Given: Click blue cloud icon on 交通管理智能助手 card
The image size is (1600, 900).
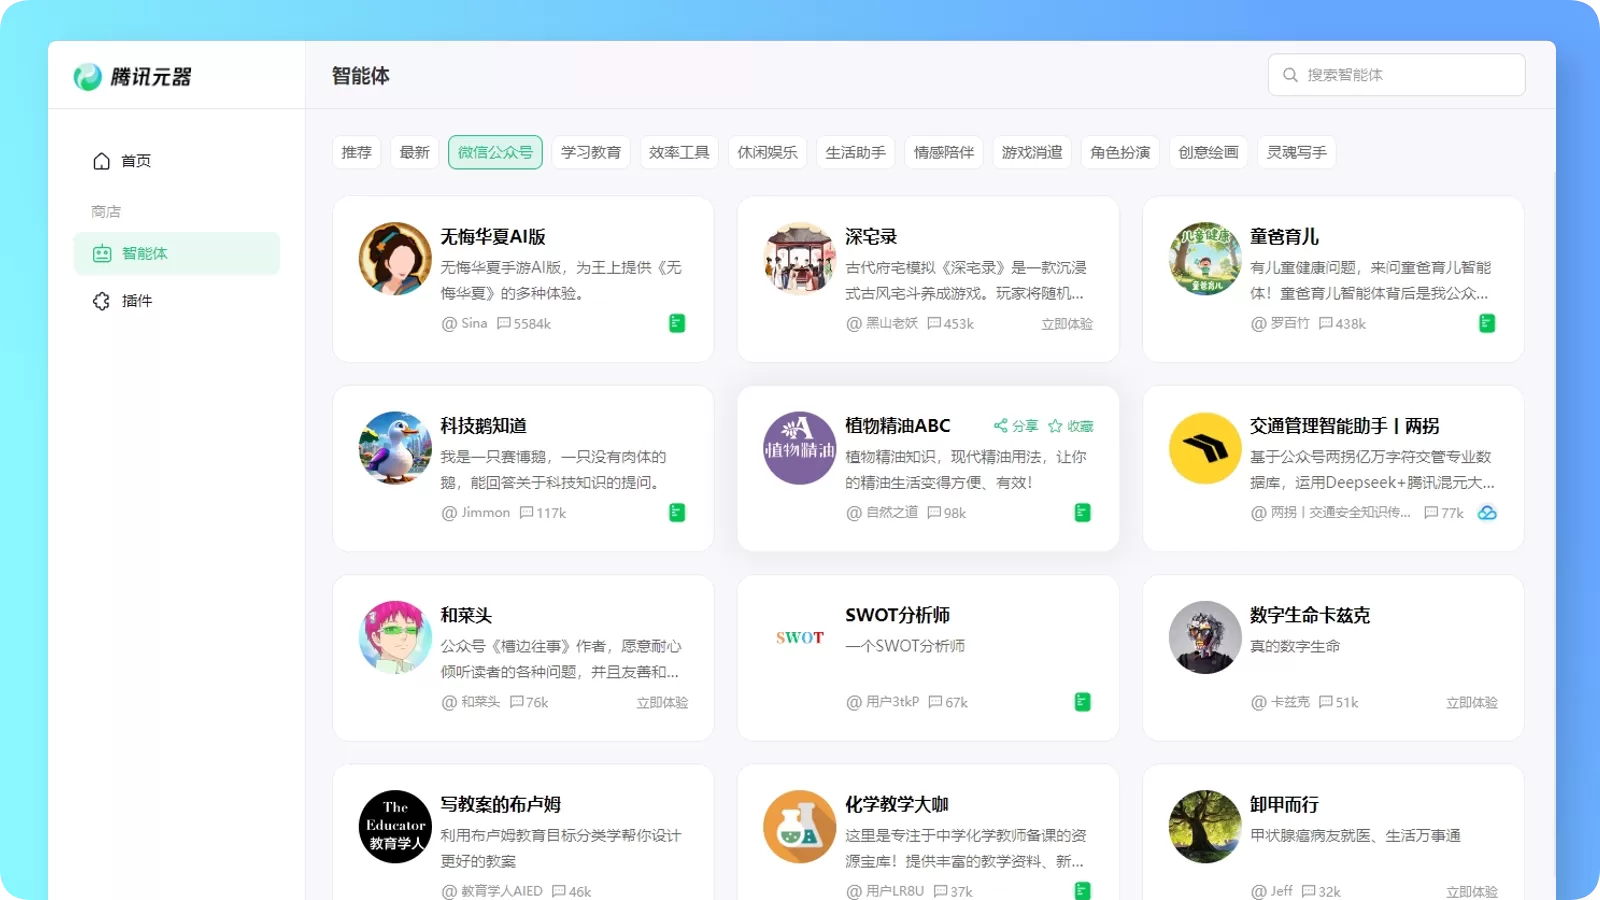Looking at the screenshot, I should coord(1487,513).
